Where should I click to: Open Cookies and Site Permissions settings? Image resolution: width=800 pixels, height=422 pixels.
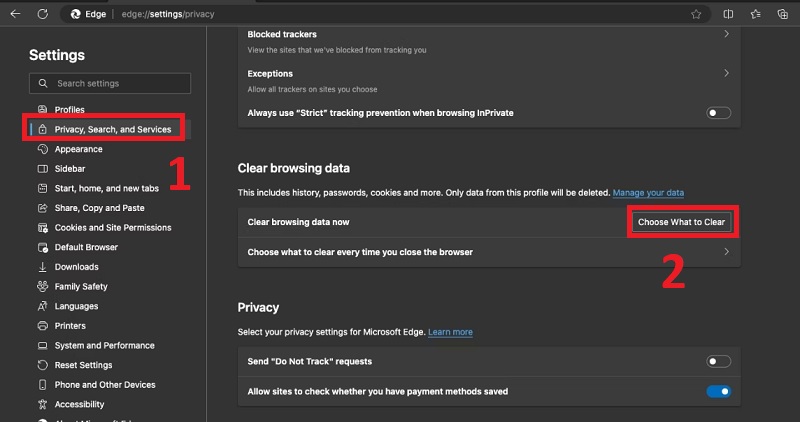point(113,228)
